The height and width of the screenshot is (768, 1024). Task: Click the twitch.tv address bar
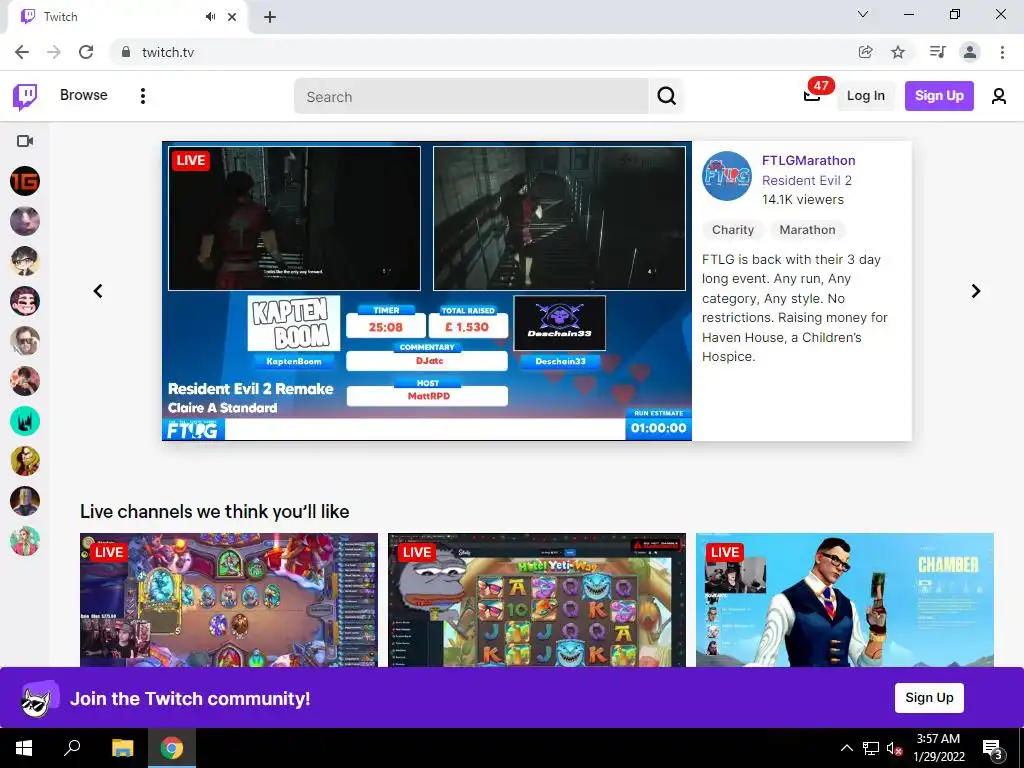click(483, 52)
